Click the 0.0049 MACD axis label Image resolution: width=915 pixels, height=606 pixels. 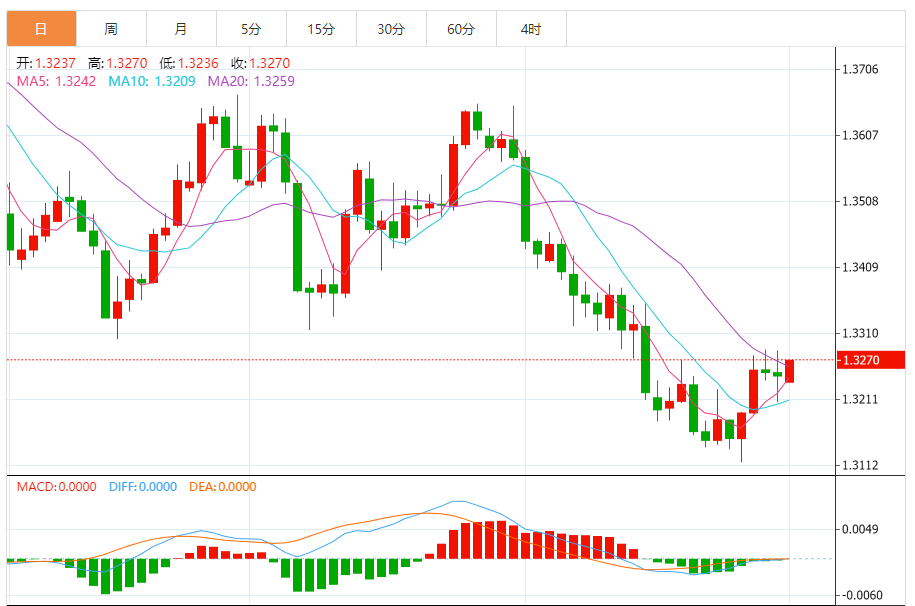point(860,530)
